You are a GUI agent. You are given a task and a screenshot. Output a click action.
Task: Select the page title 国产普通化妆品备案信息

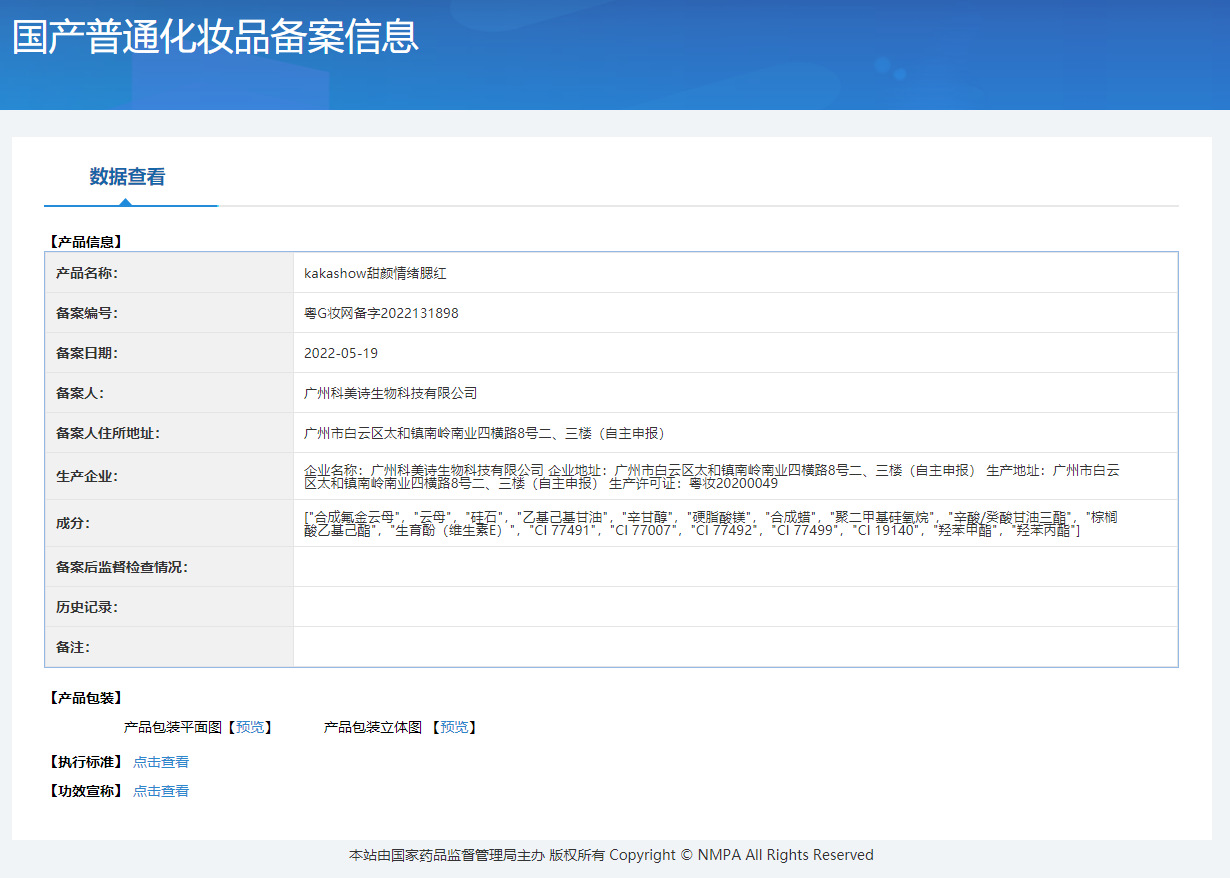(x=215, y=37)
